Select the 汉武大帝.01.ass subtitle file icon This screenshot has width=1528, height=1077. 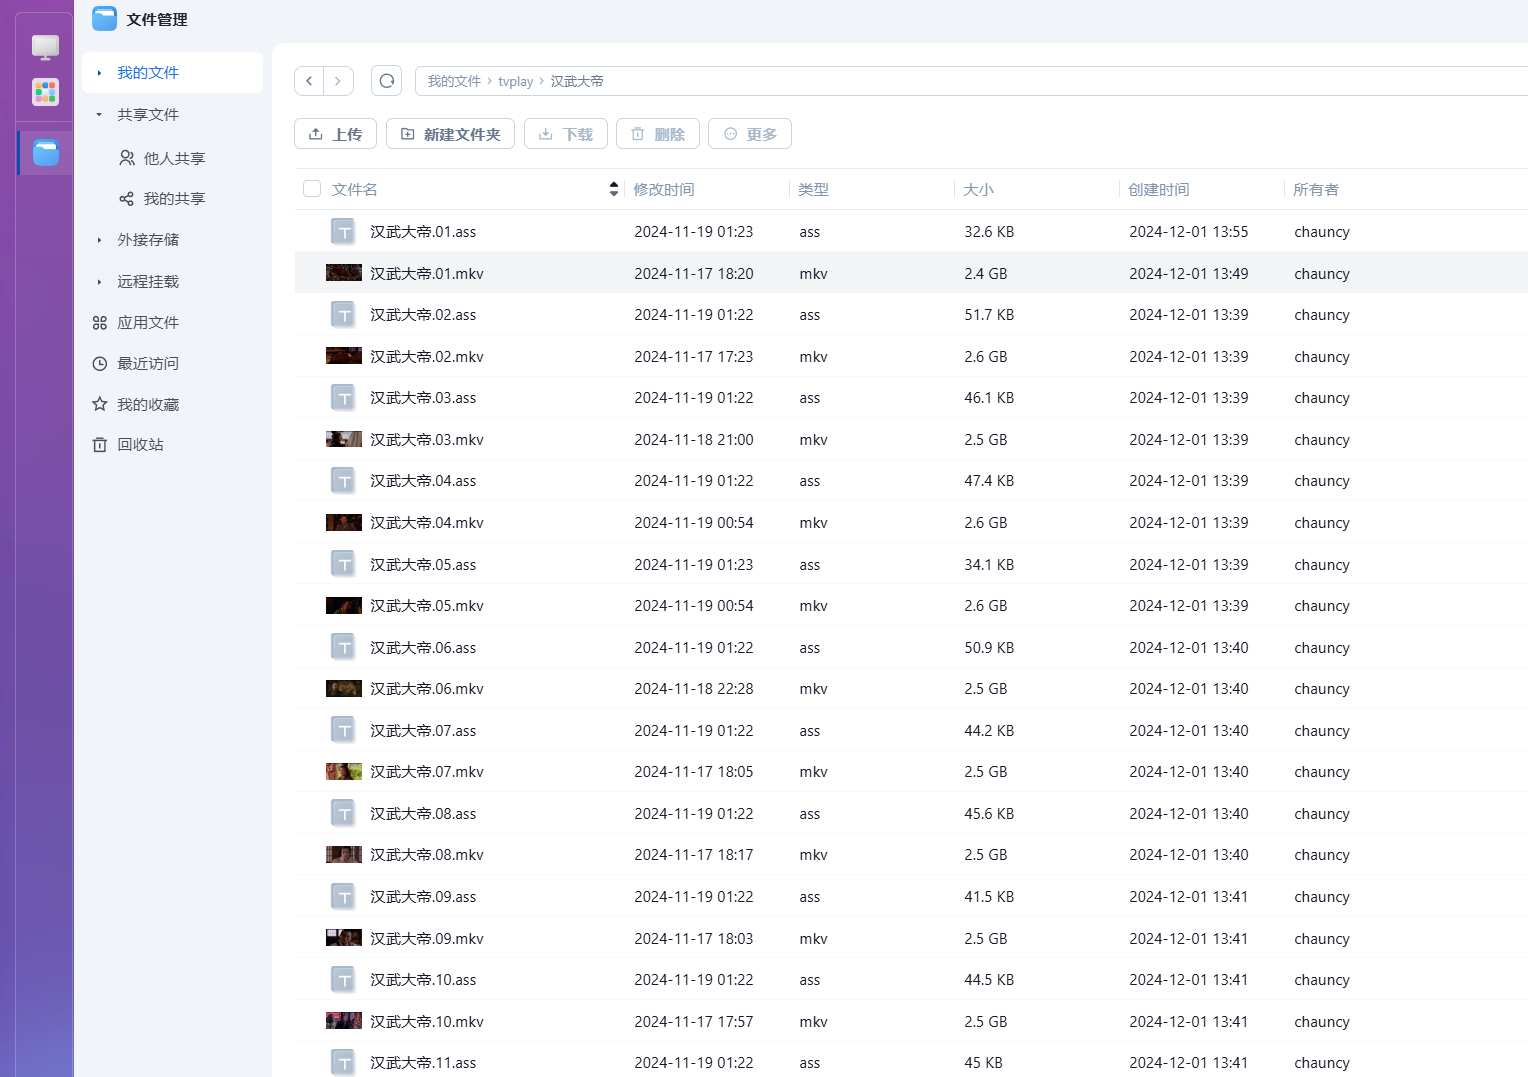344,232
